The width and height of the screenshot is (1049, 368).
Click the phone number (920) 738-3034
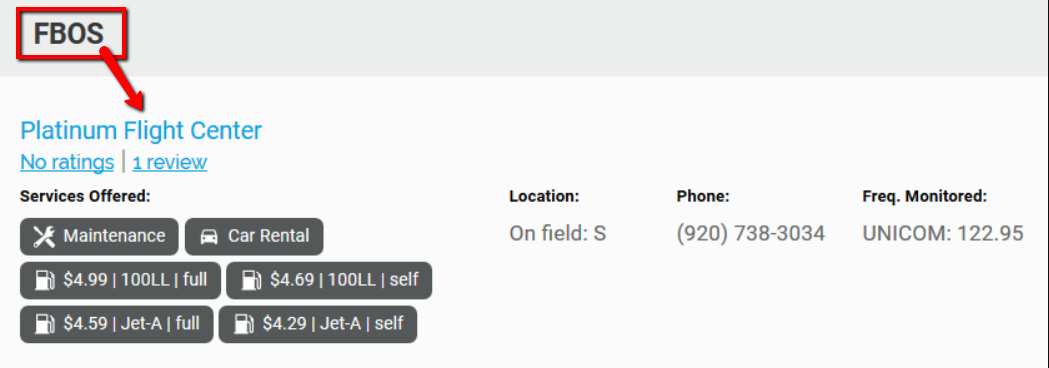(x=751, y=234)
